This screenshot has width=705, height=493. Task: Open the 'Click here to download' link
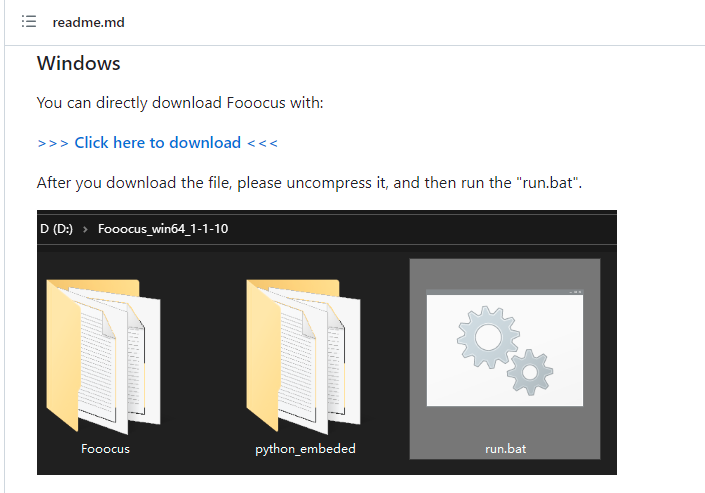(158, 143)
